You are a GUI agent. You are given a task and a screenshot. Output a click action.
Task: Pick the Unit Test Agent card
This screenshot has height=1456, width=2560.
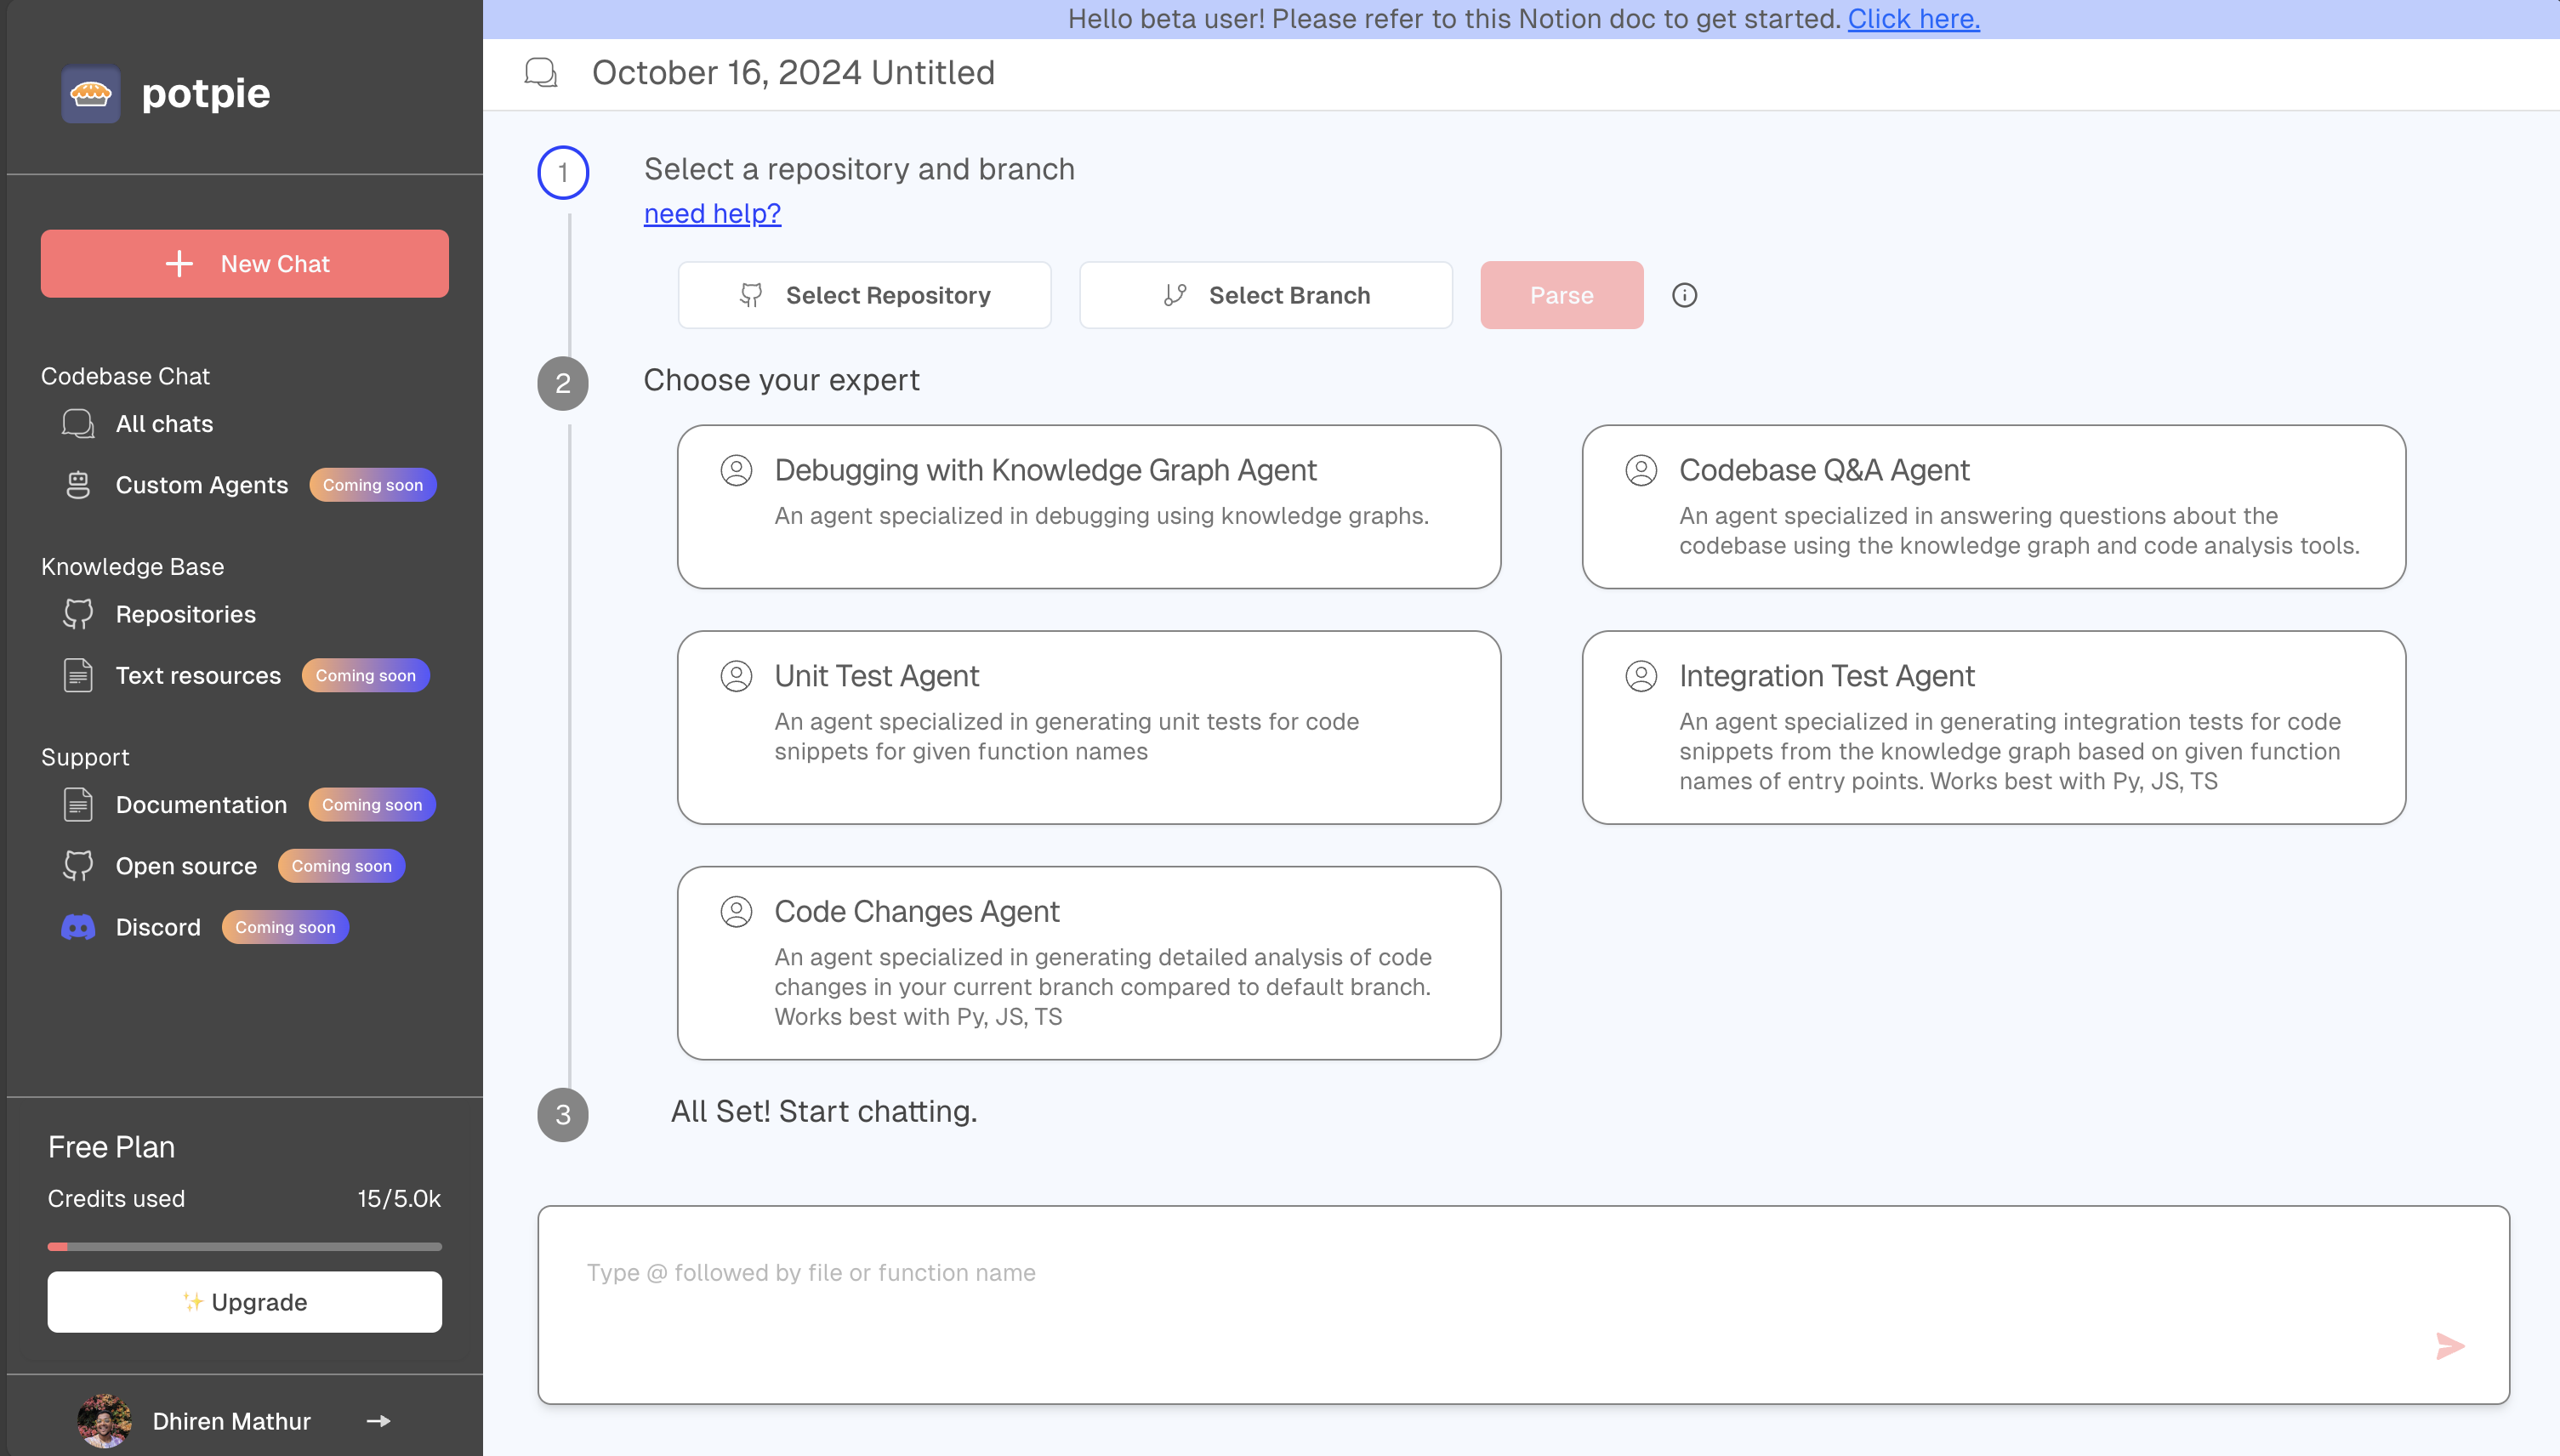(1088, 727)
